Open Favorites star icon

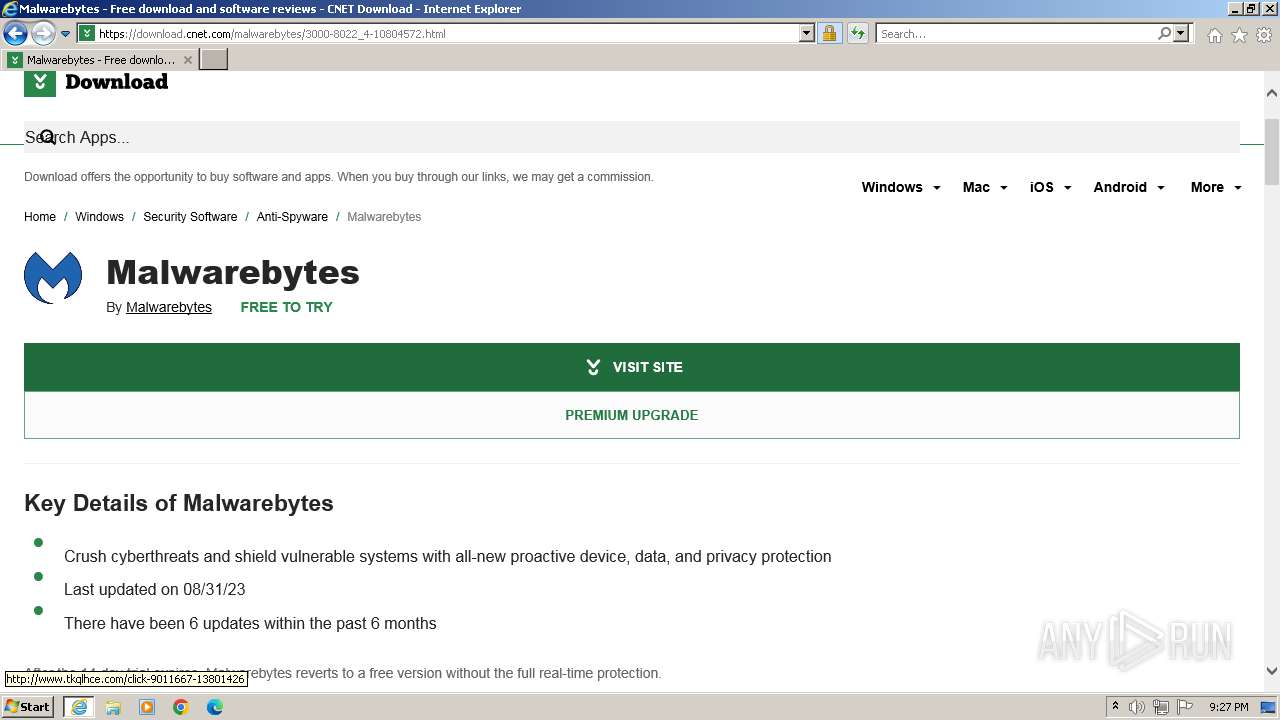(1239, 35)
